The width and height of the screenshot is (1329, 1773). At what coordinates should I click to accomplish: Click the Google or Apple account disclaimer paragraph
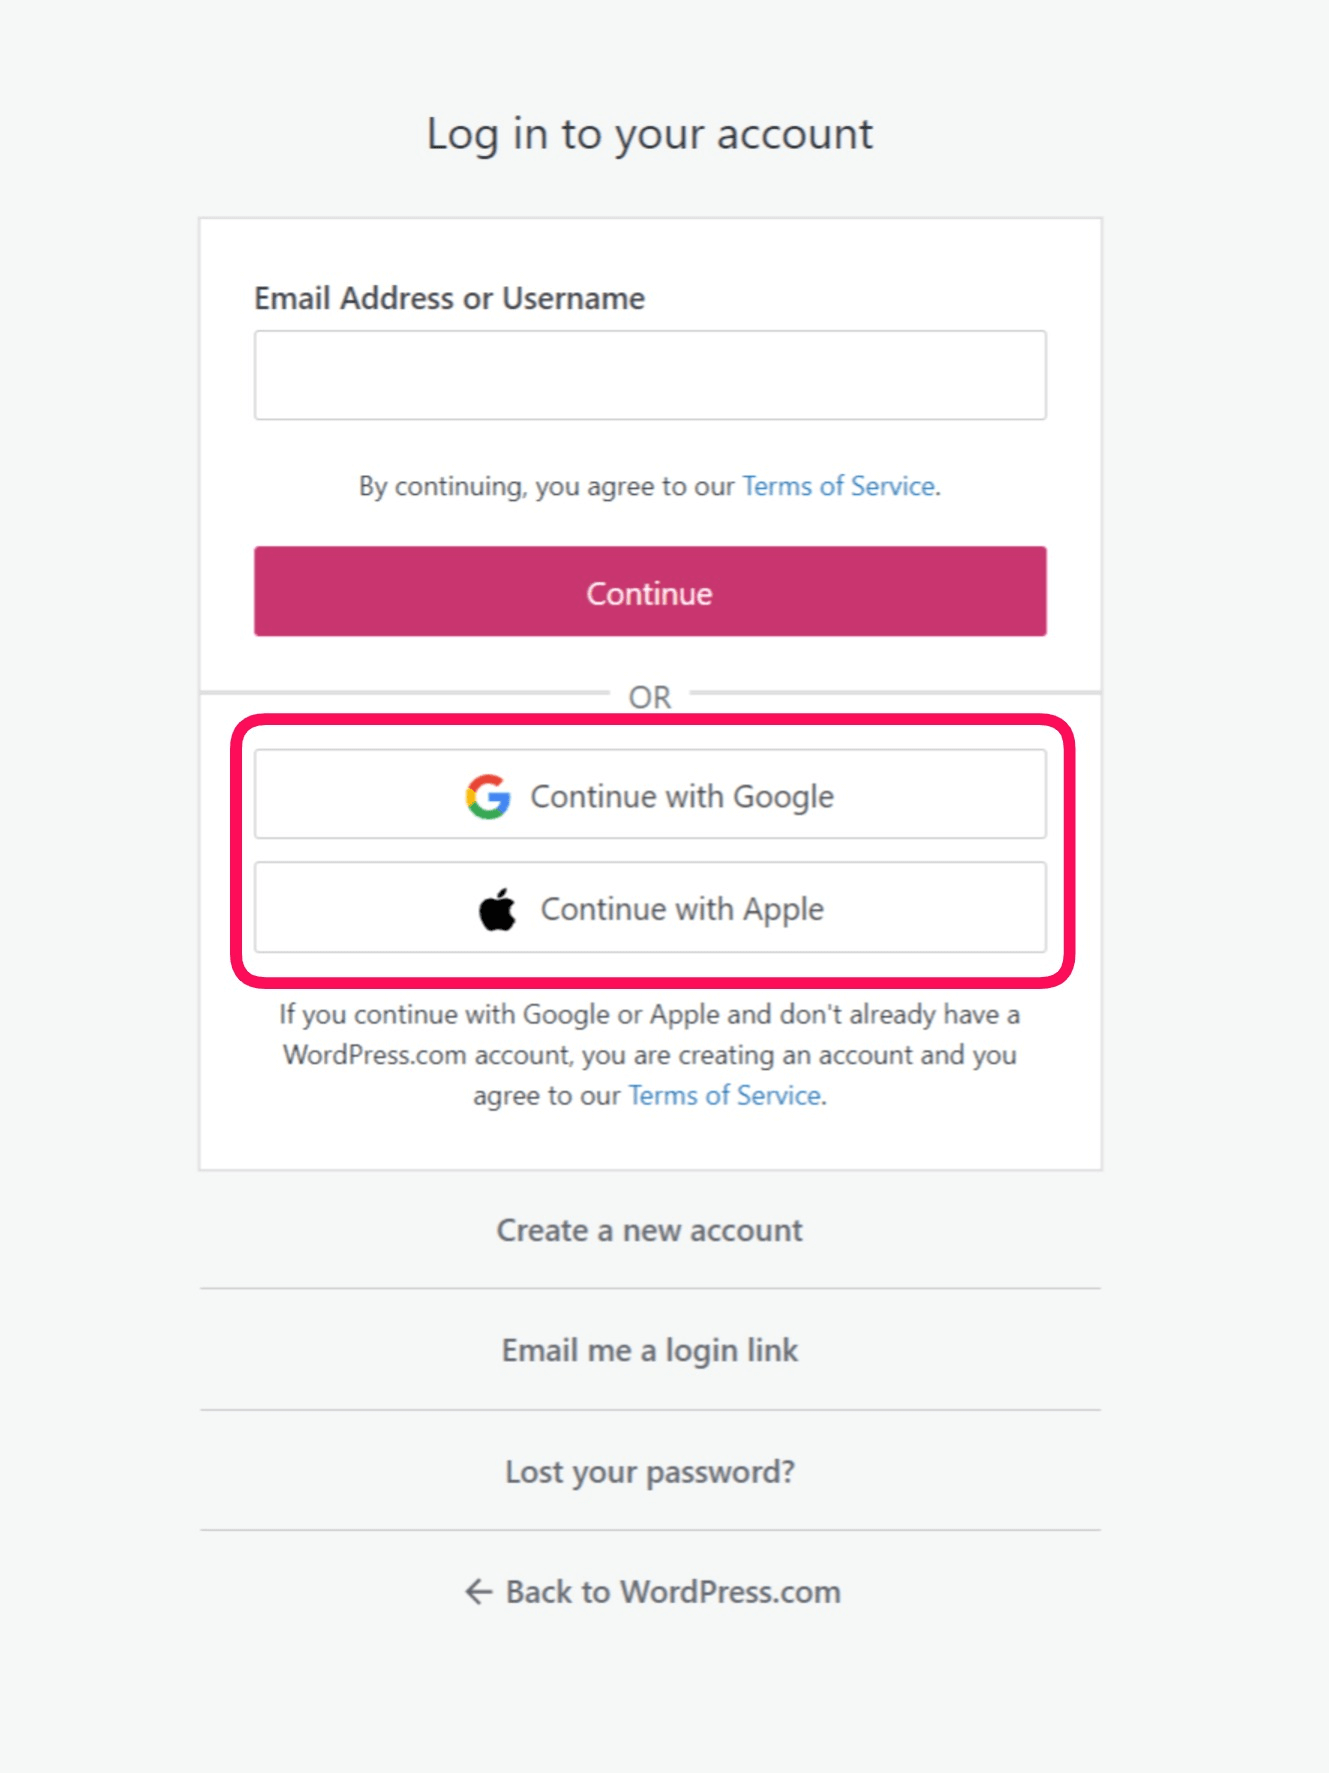click(x=650, y=1055)
